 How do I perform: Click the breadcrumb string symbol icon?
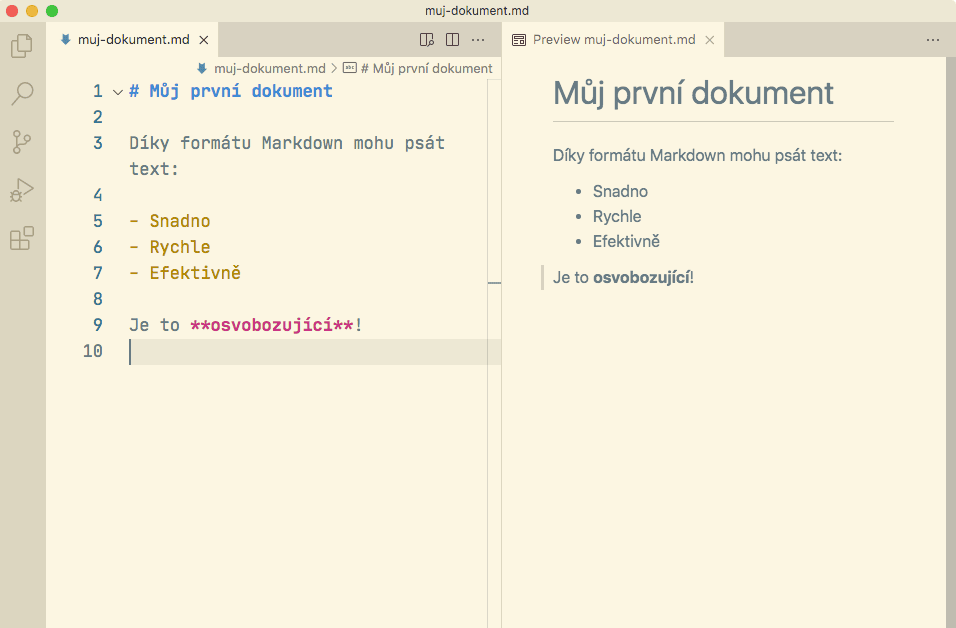[349, 68]
